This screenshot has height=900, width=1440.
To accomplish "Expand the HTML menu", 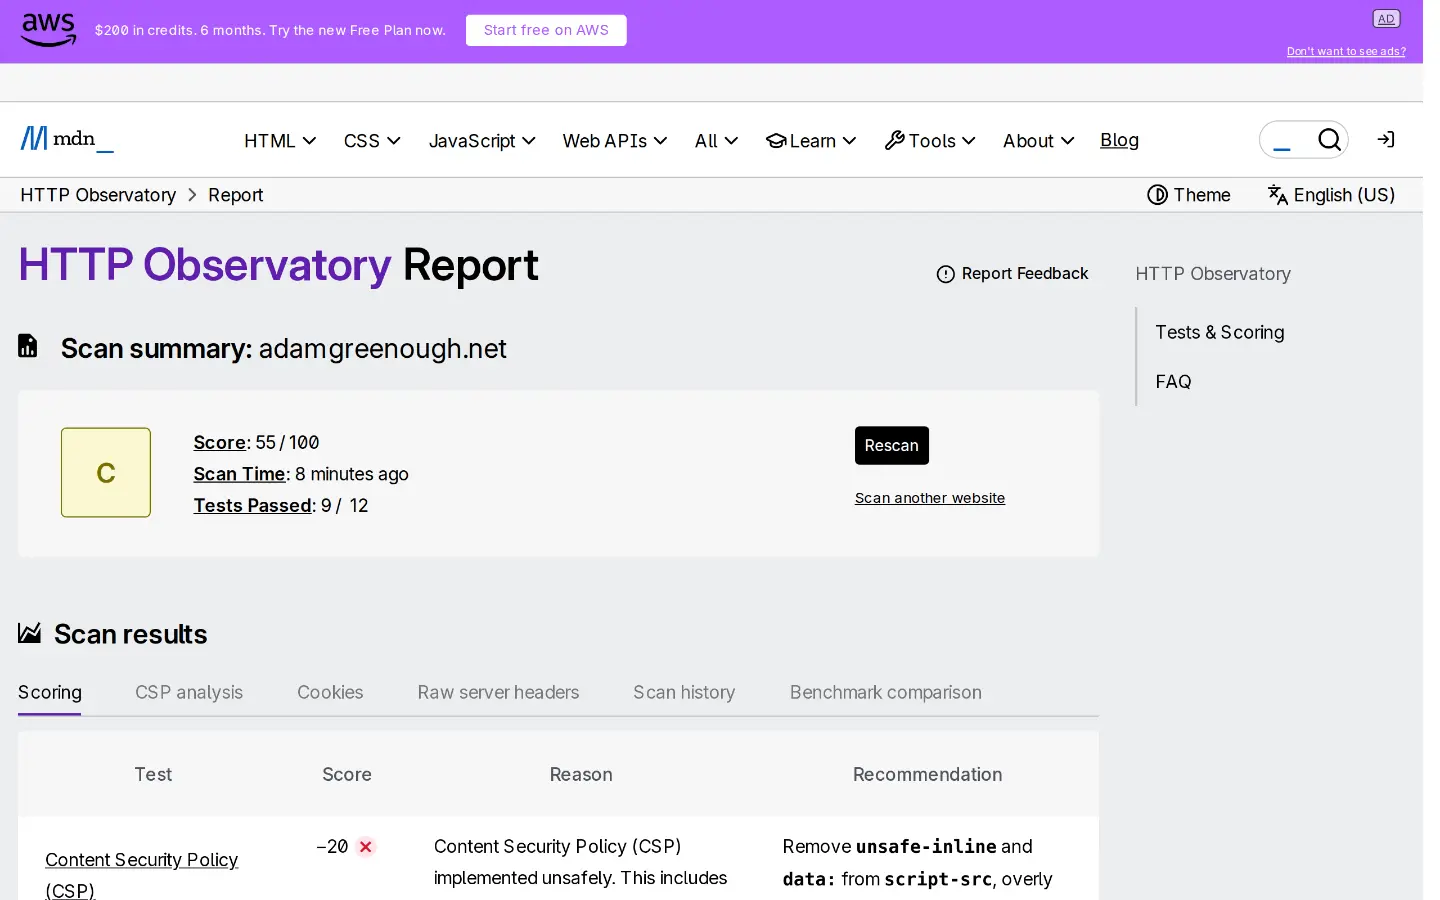I will point(280,141).
